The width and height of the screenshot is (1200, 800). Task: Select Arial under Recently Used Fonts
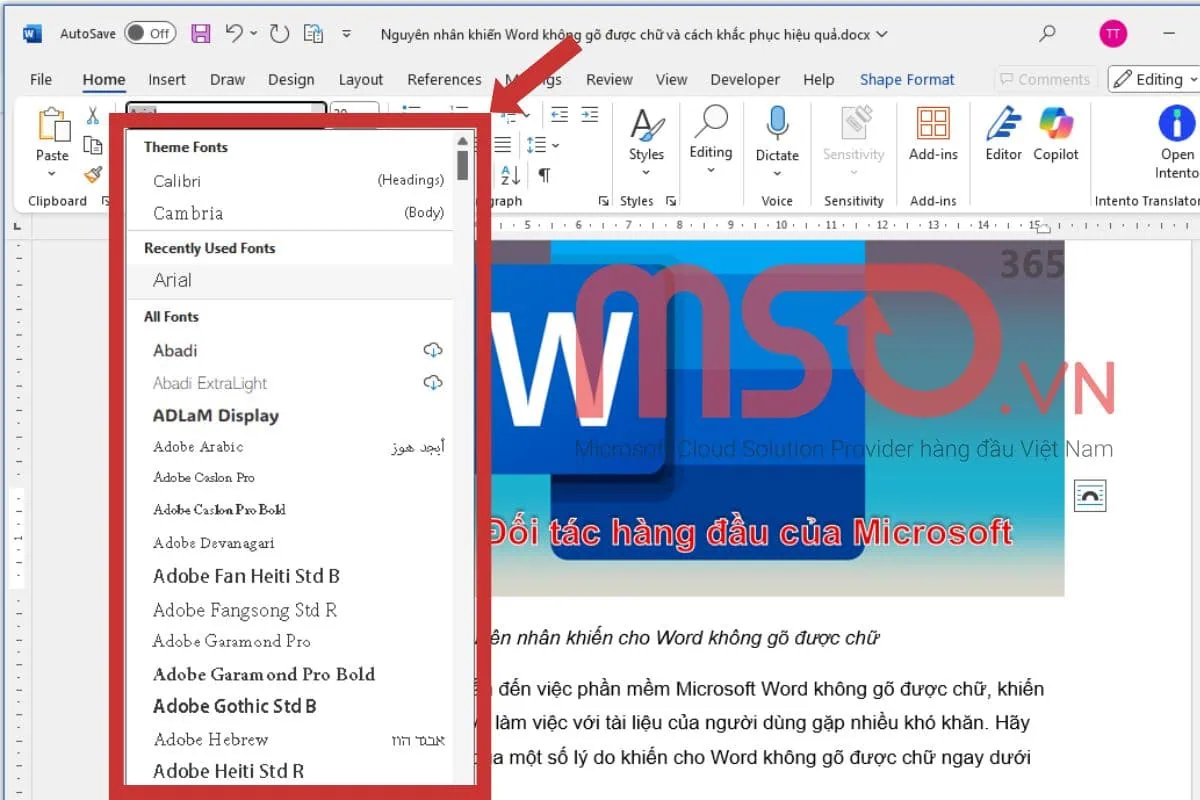[172, 281]
